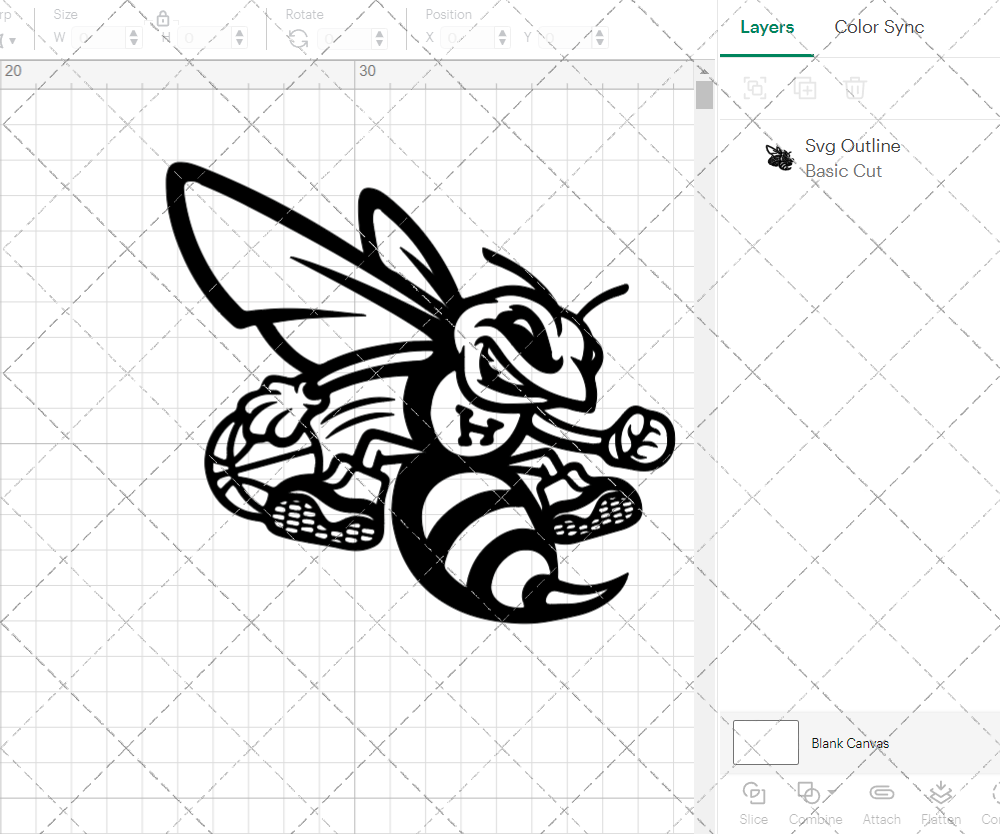Click the bee layer thumbnail toggle selection
The width and height of the screenshot is (1000, 834).
point(779,157)
